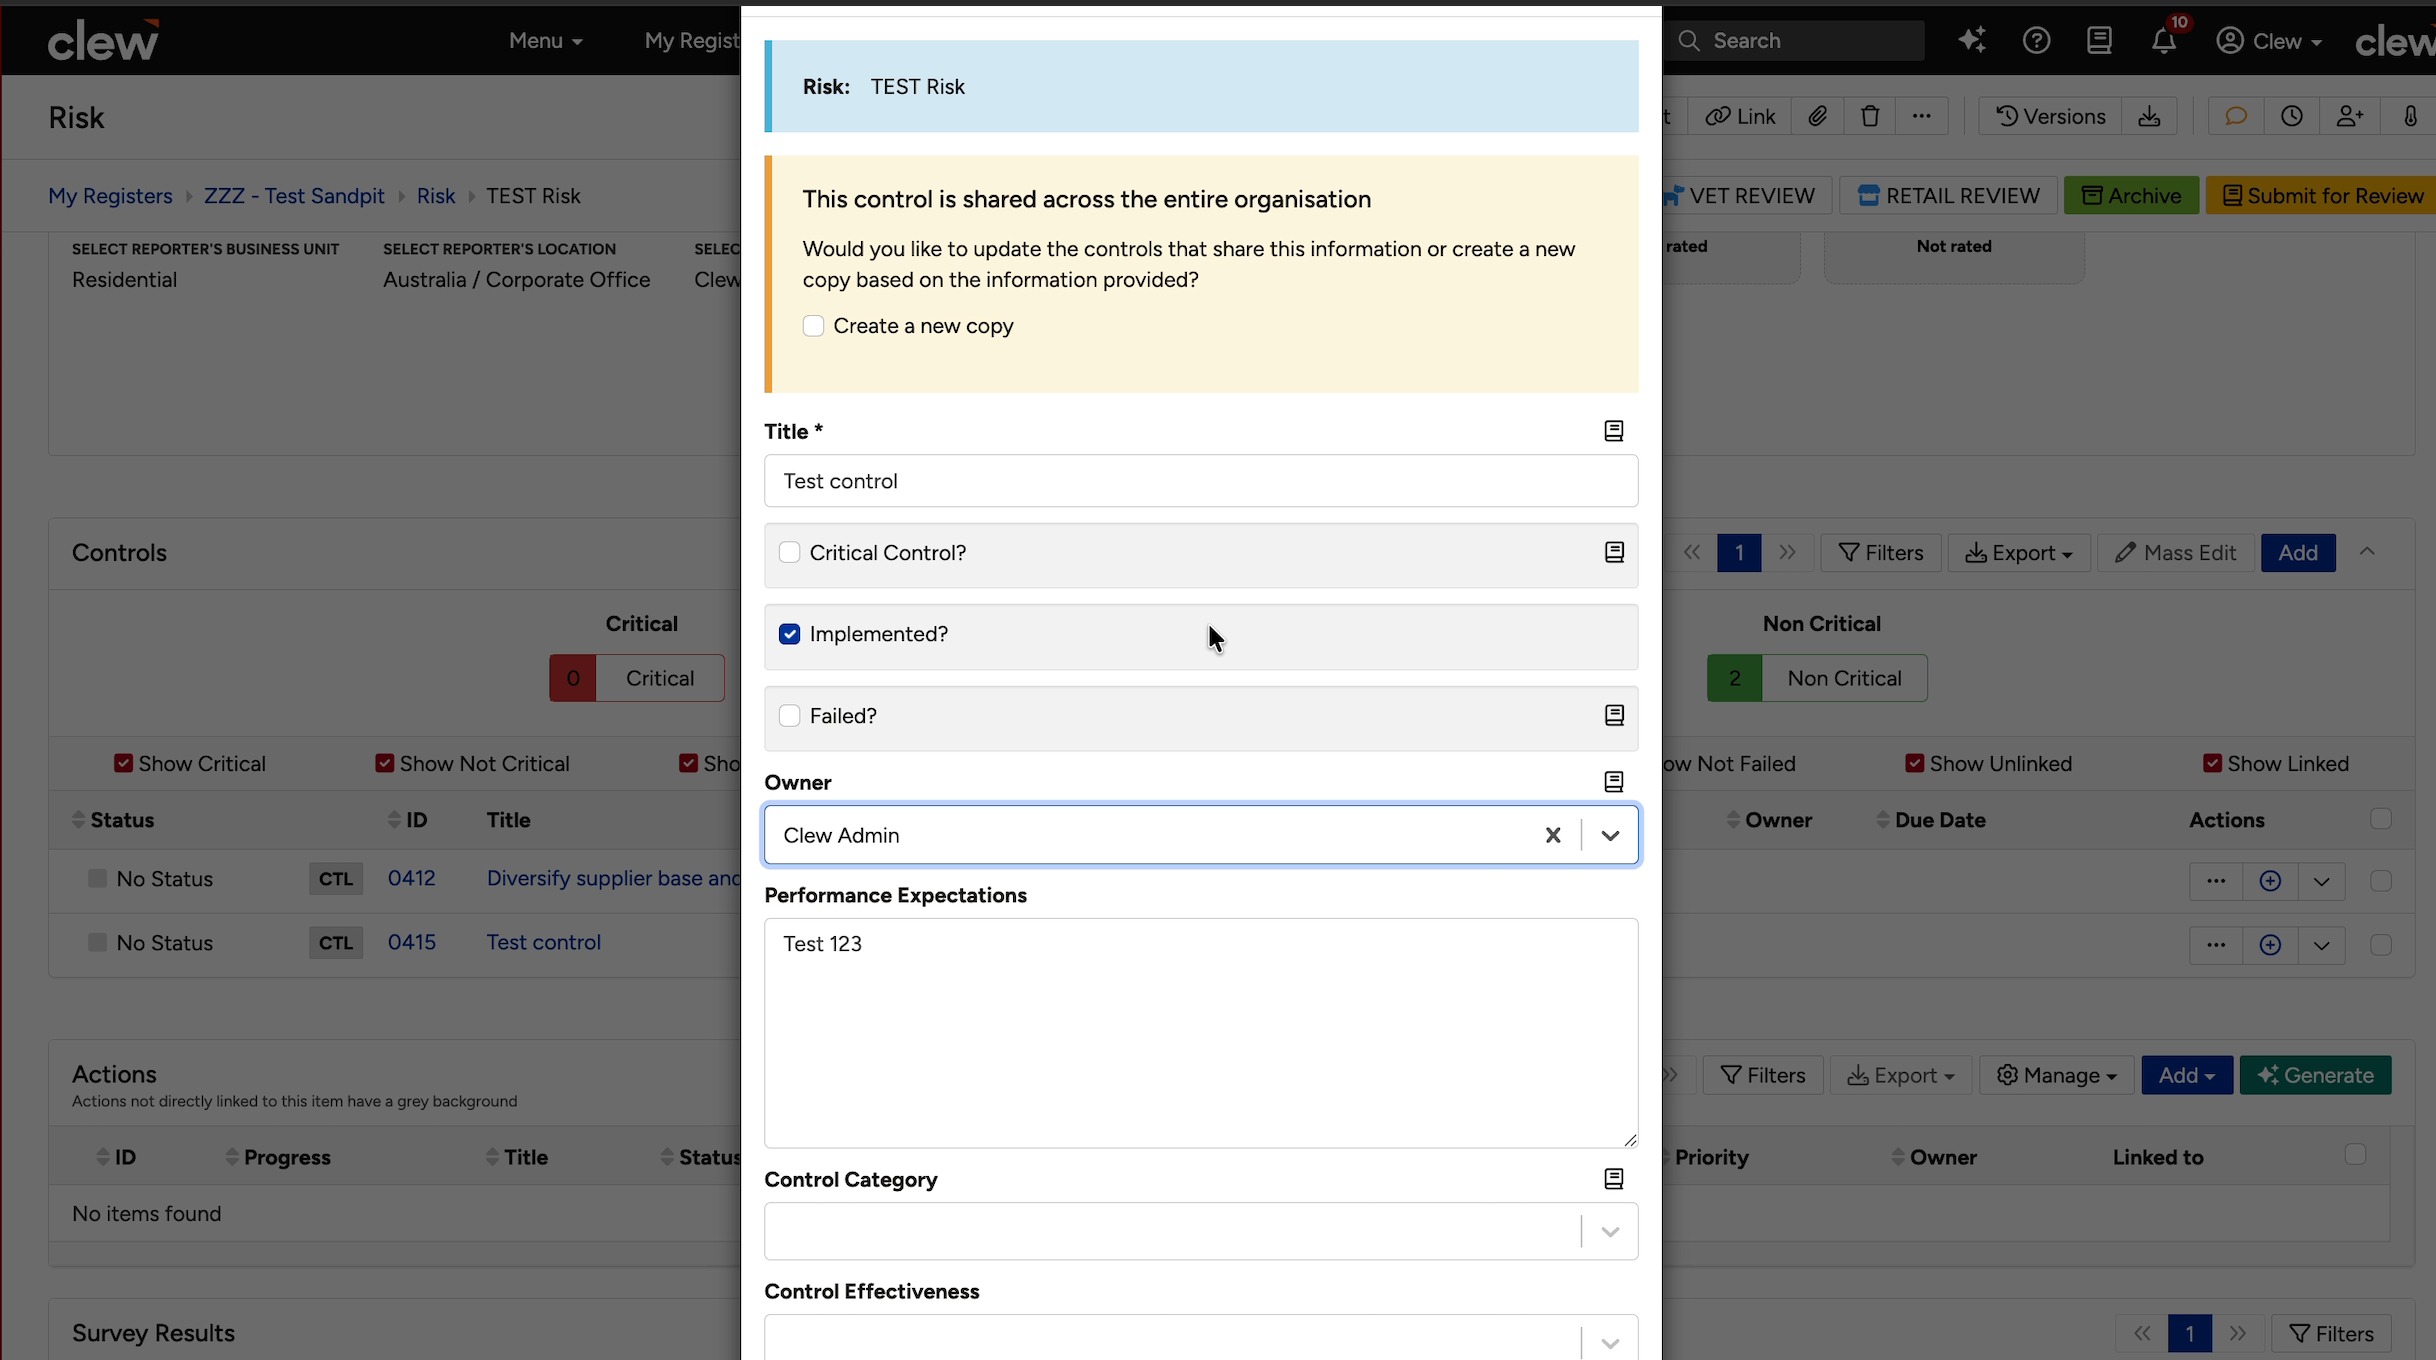
Task: Click the red Critical count badge
Action: [x=573, y=678]
